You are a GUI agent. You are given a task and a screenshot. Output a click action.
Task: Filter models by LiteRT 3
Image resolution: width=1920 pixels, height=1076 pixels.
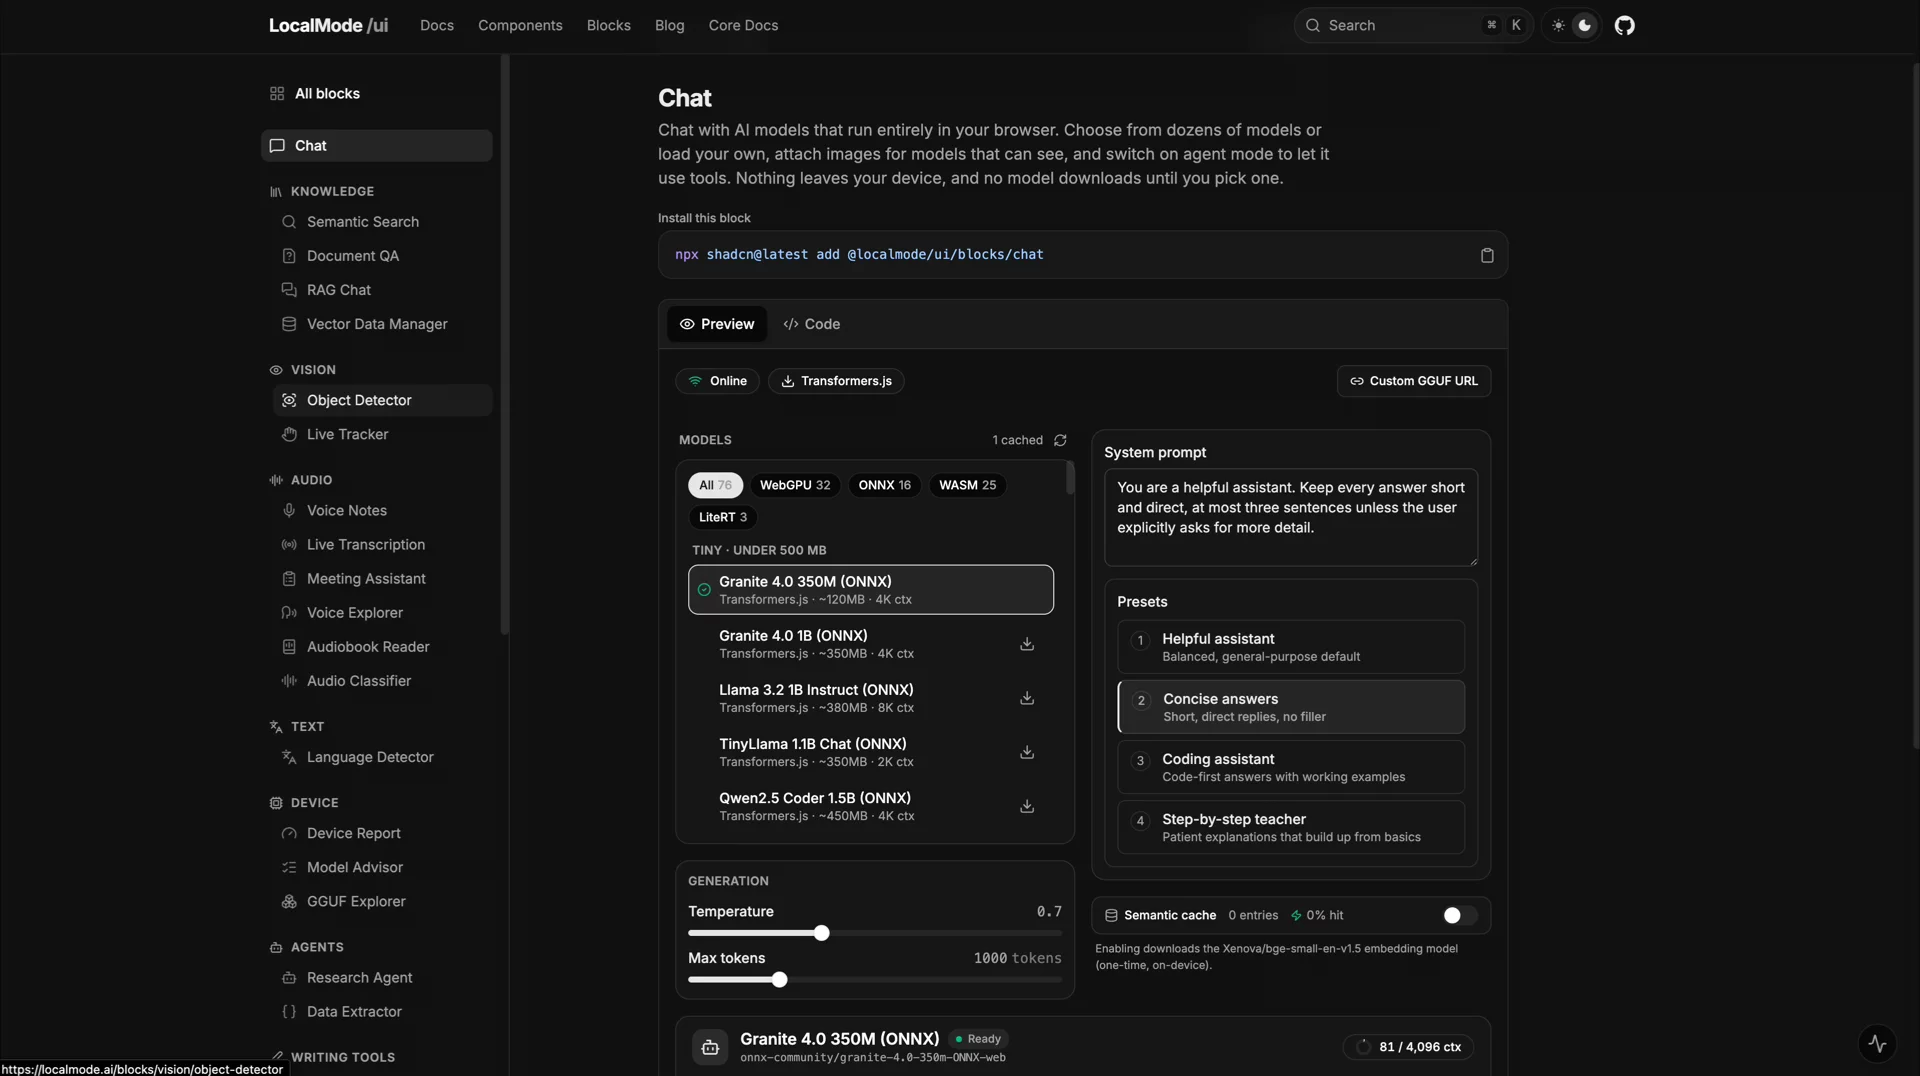722,517
